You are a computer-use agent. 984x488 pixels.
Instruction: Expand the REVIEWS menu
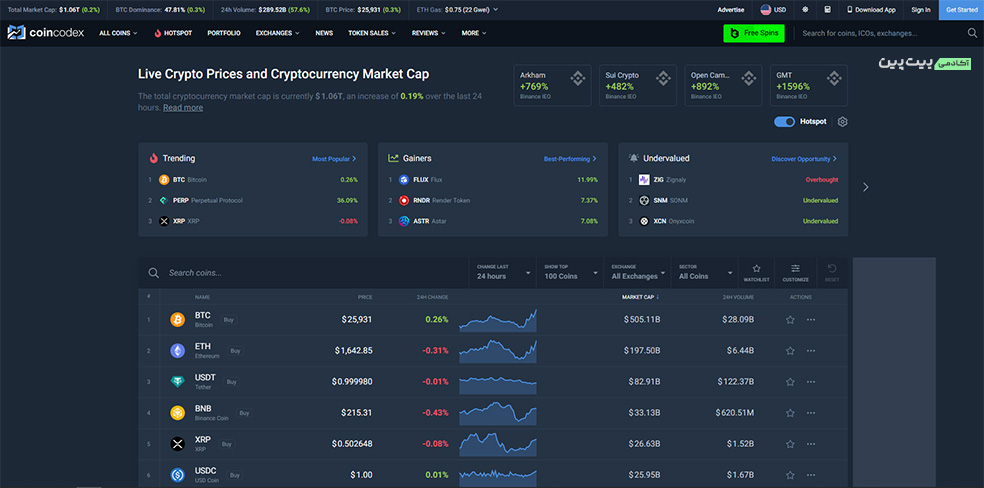[x=429, y=33]
